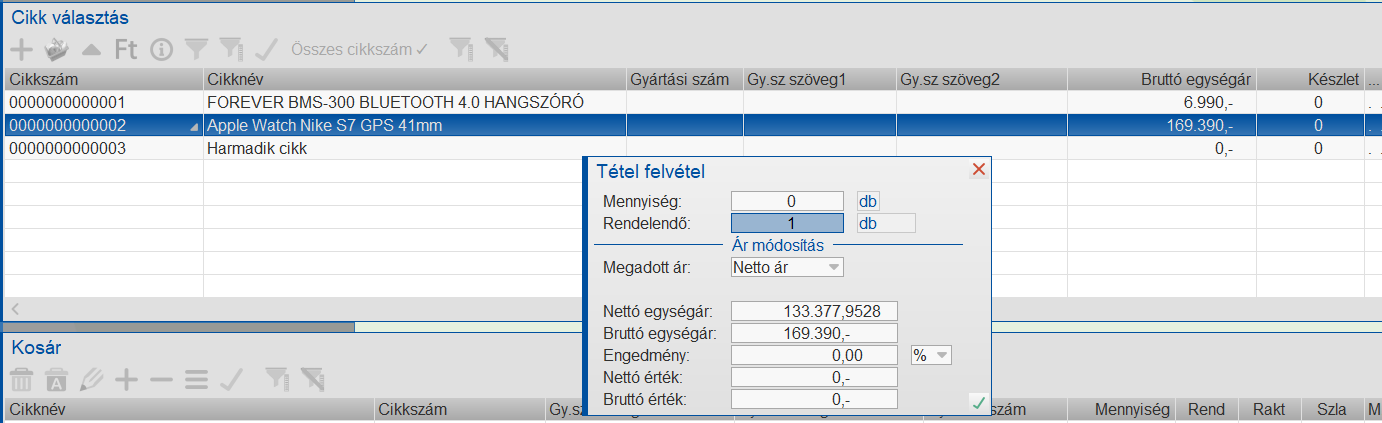This screenshot has height=423, width=1382.
Task: Click the Engedmény discount value field
Action: 814,354
